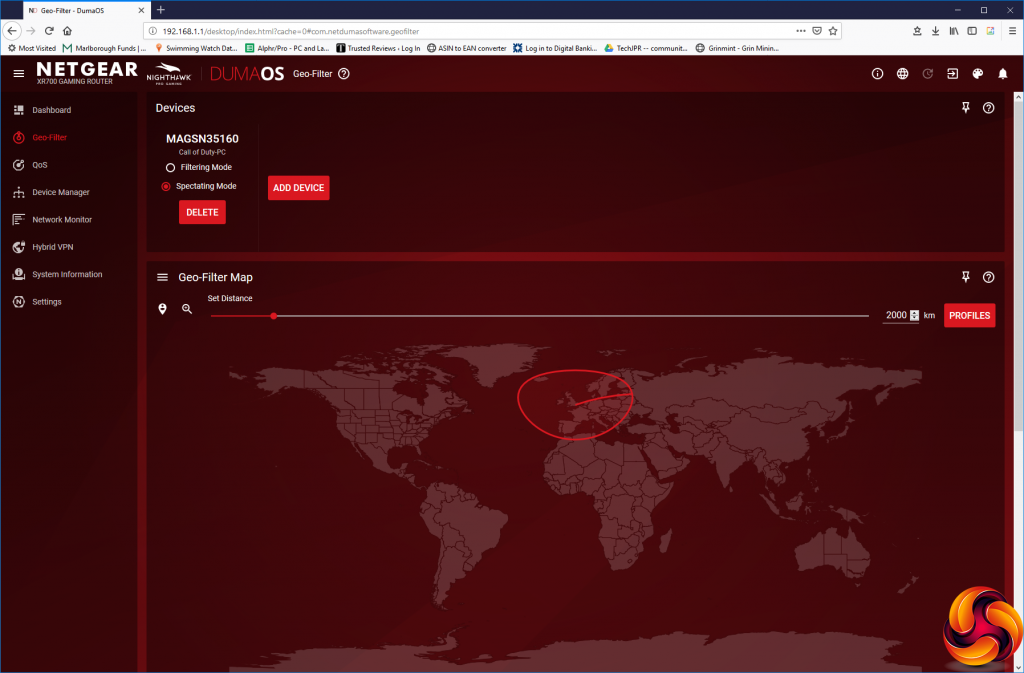Click the ADD DEVICE button
This screenshot has width=1024, height=673.
(298, 188)
